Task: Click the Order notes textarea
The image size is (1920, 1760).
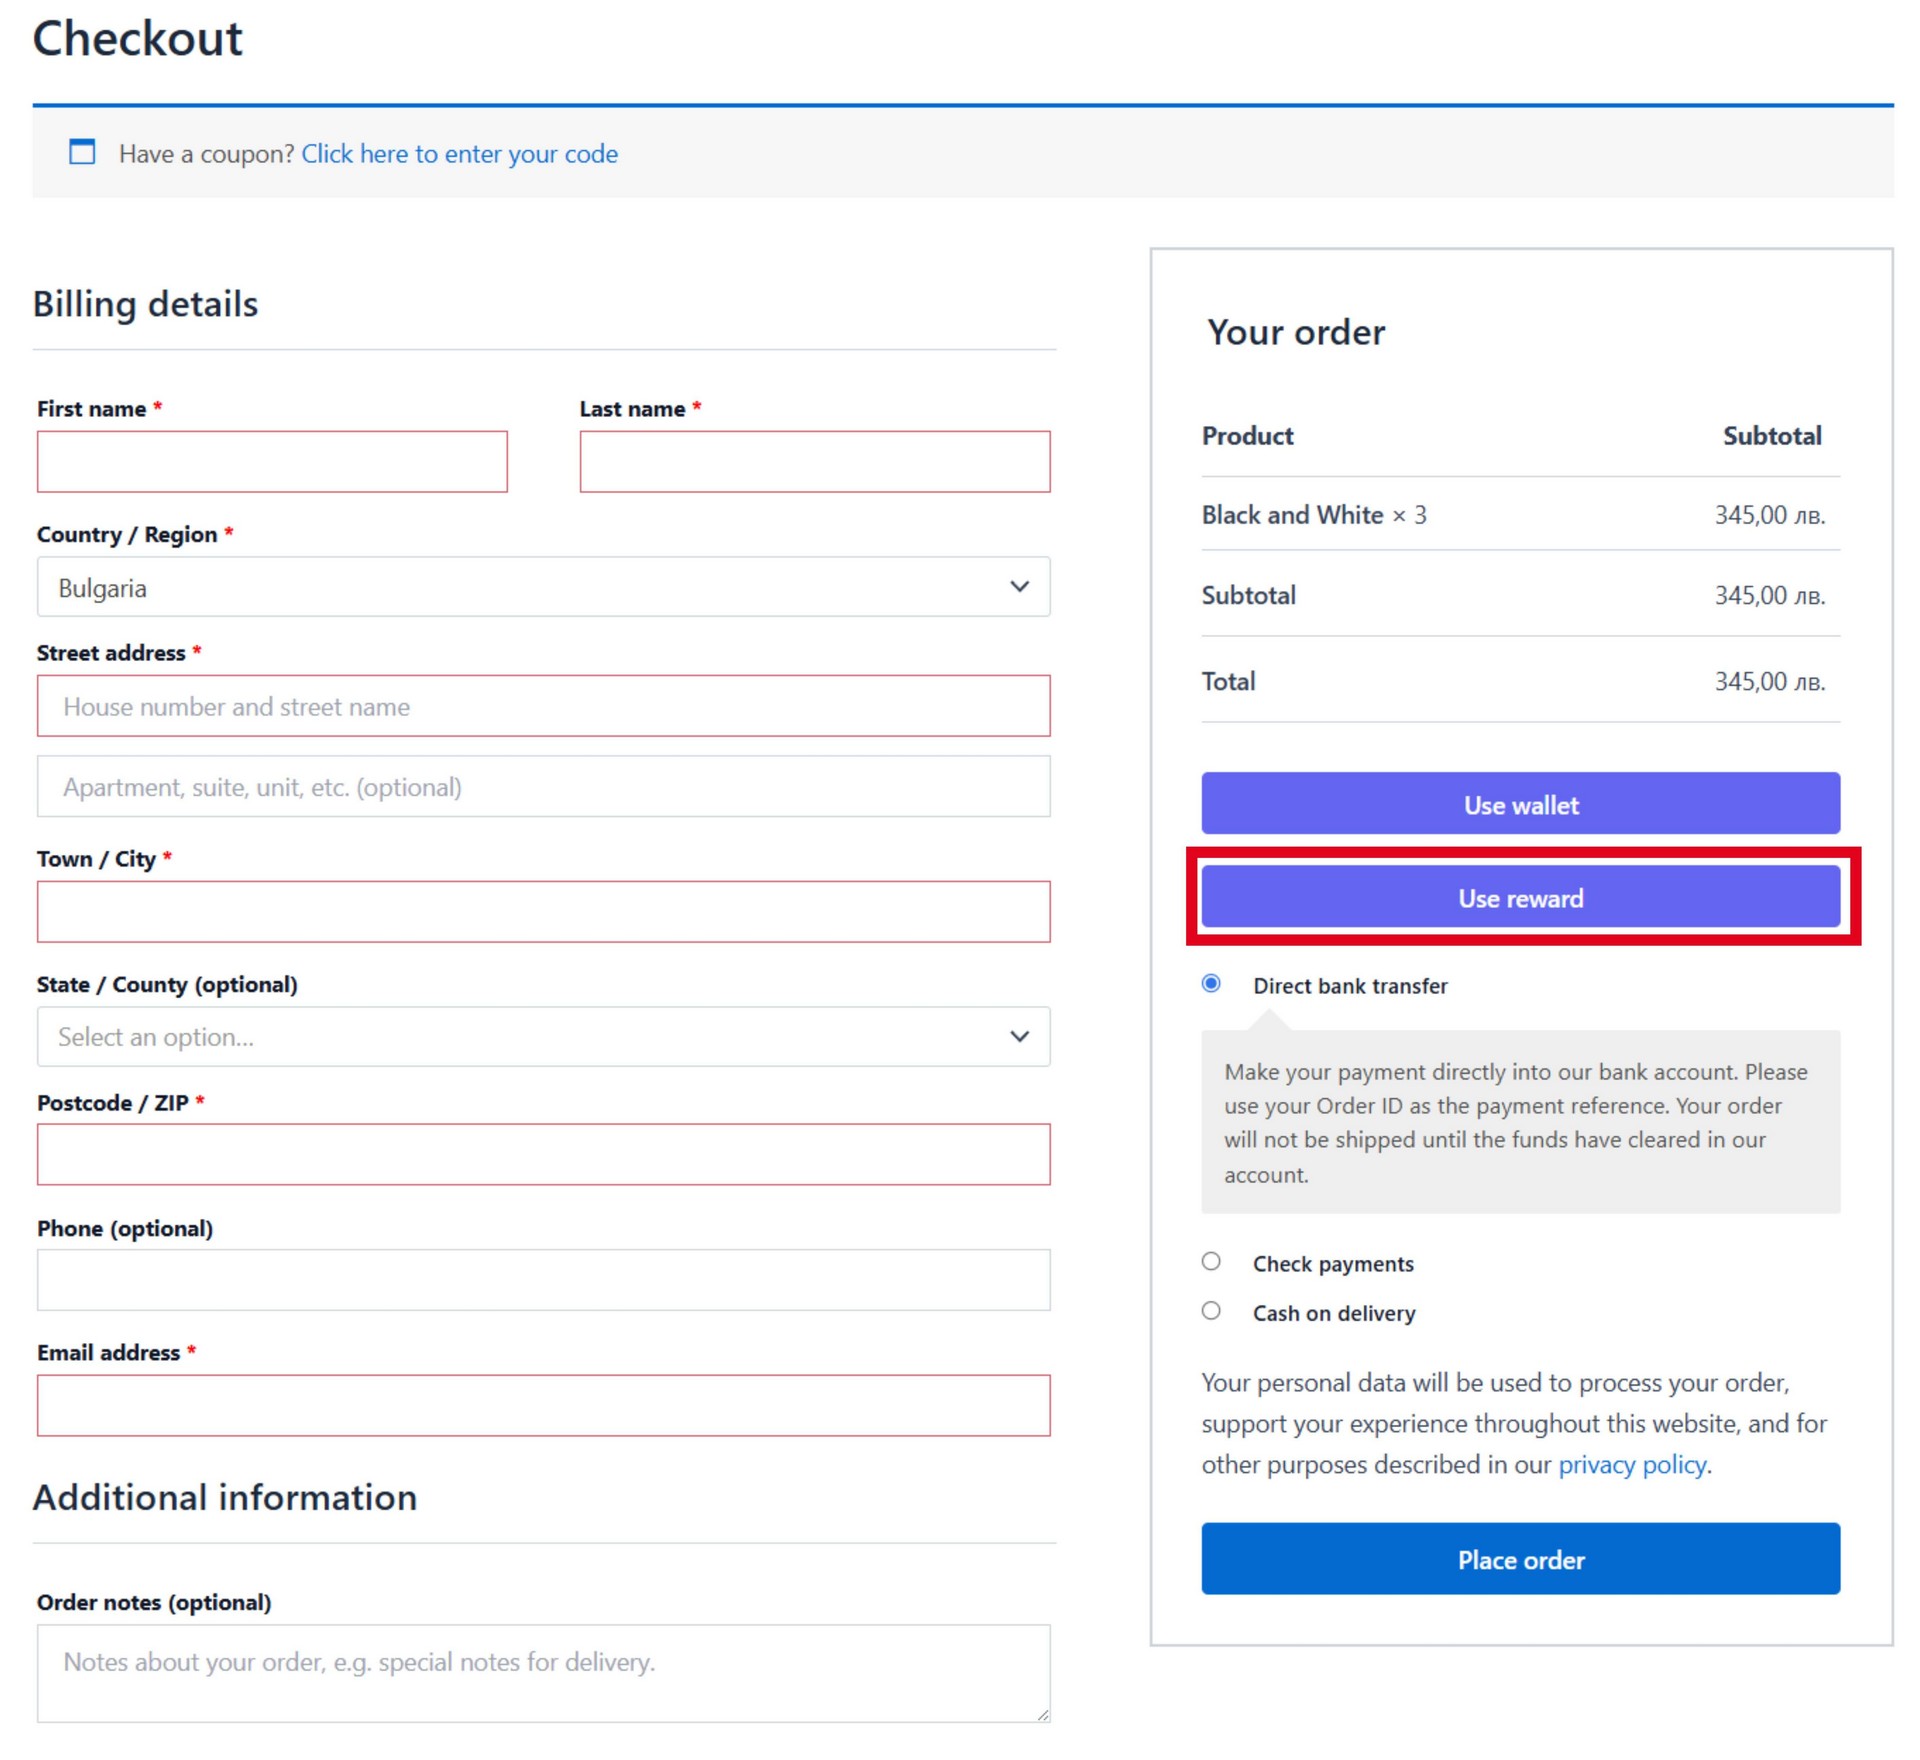Action: [543, 1672]
